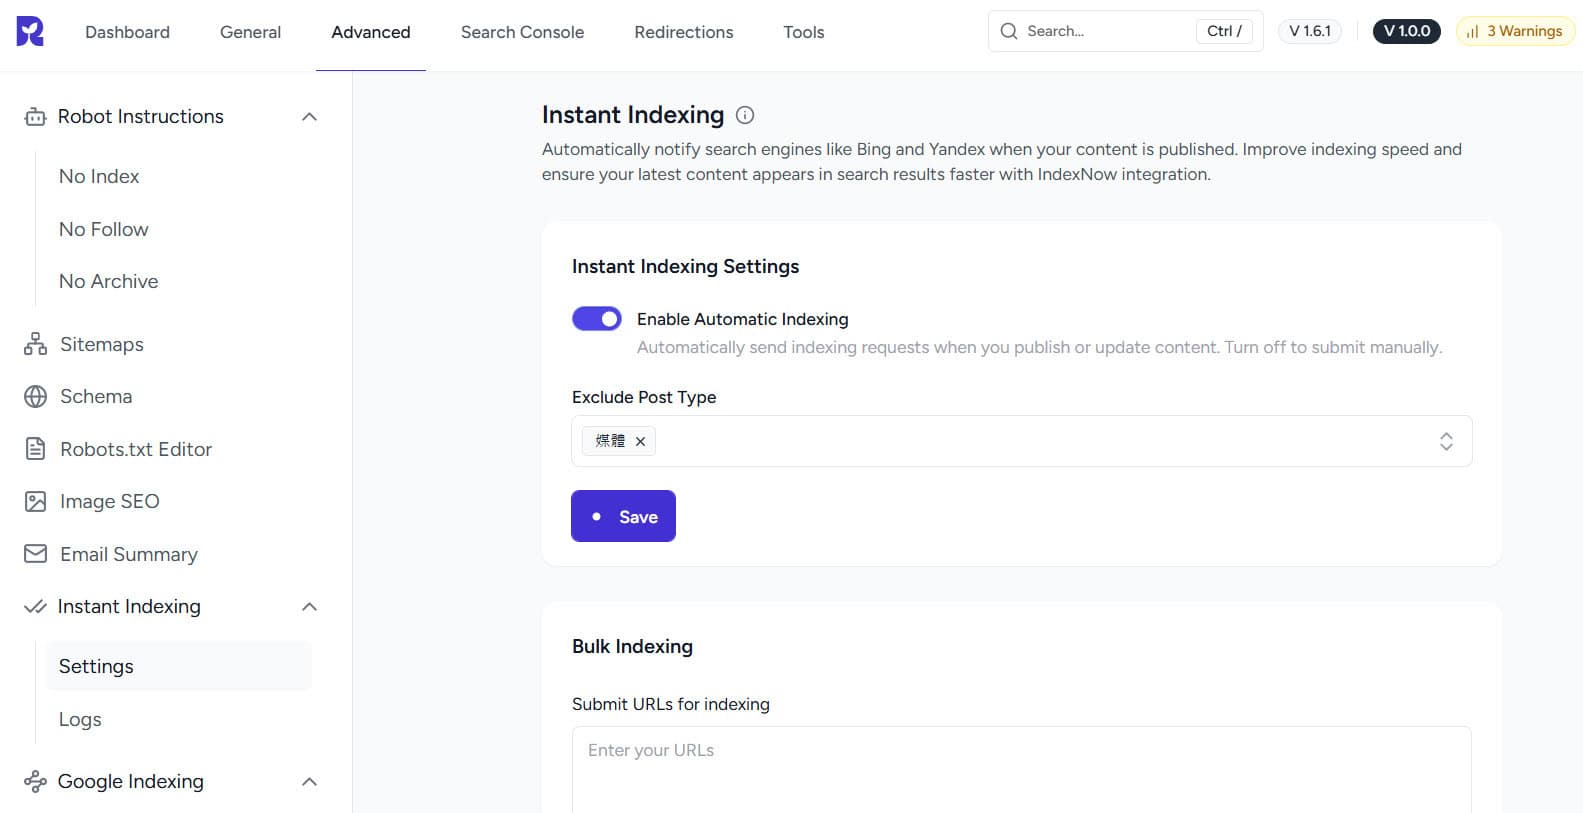The width and height of the screenshot is (1583, 813).
Task: Remove the selected post type tag
Action: (640, 441)
